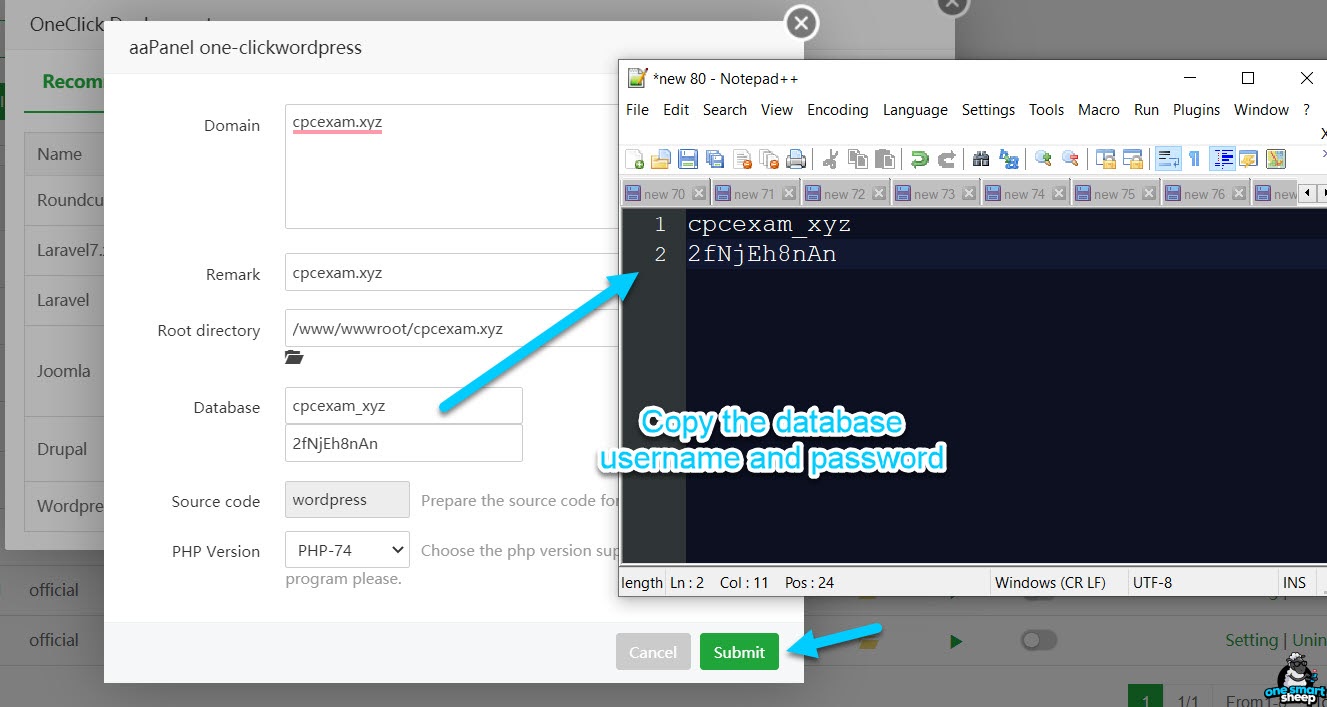This screenshot has height=707, width=1327.
Task: Open the Search menu in Notepad++
Action: point(725,110)
